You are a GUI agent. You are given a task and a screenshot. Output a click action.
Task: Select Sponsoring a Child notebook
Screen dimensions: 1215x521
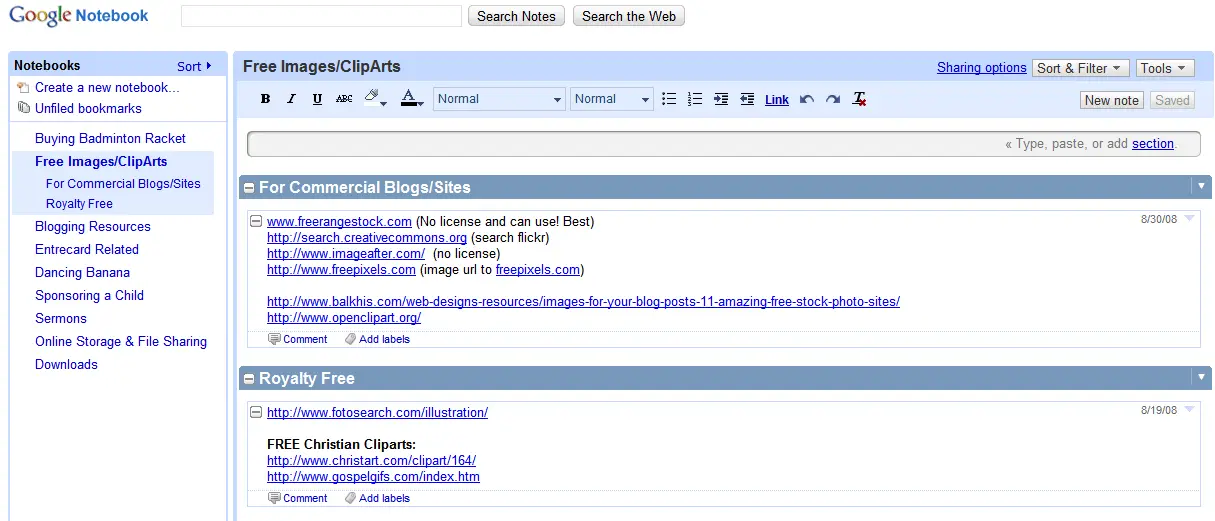coord(89,295)
